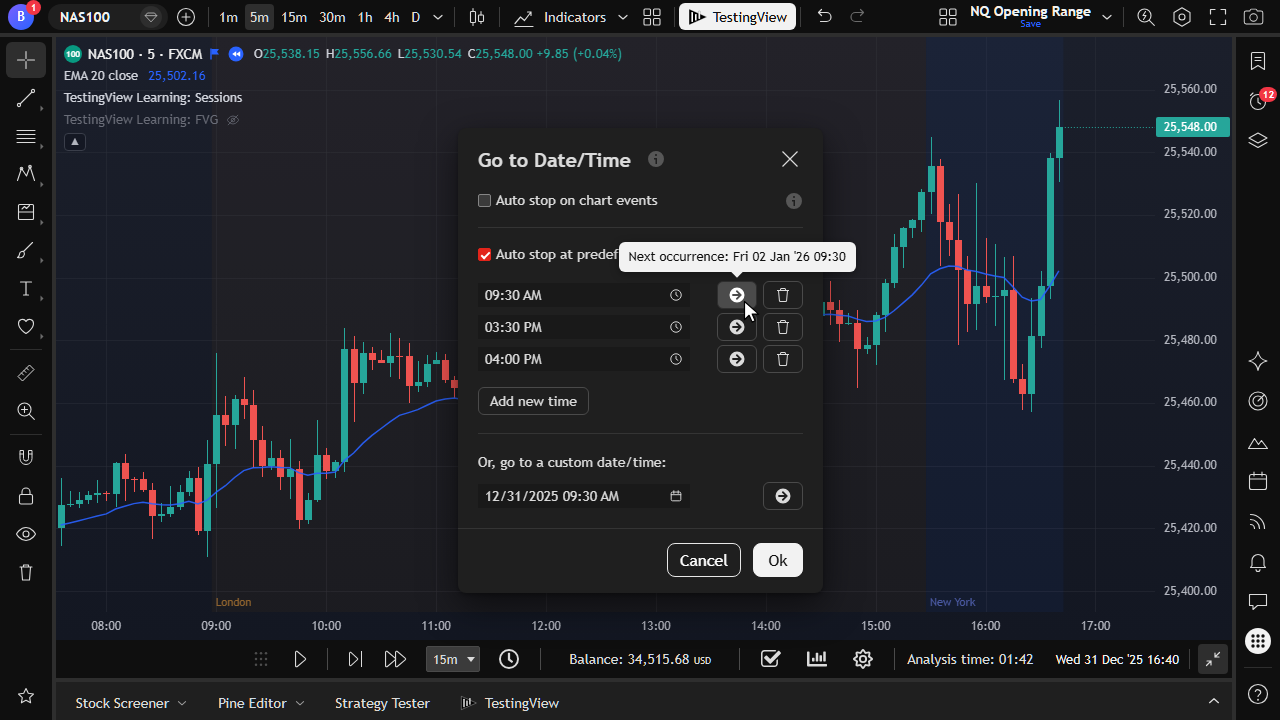Open the NQ Opening Range layout dropdown
Image resolution: width=1280 pixels, height=720 pixels.
click(x=1107, y=17)
